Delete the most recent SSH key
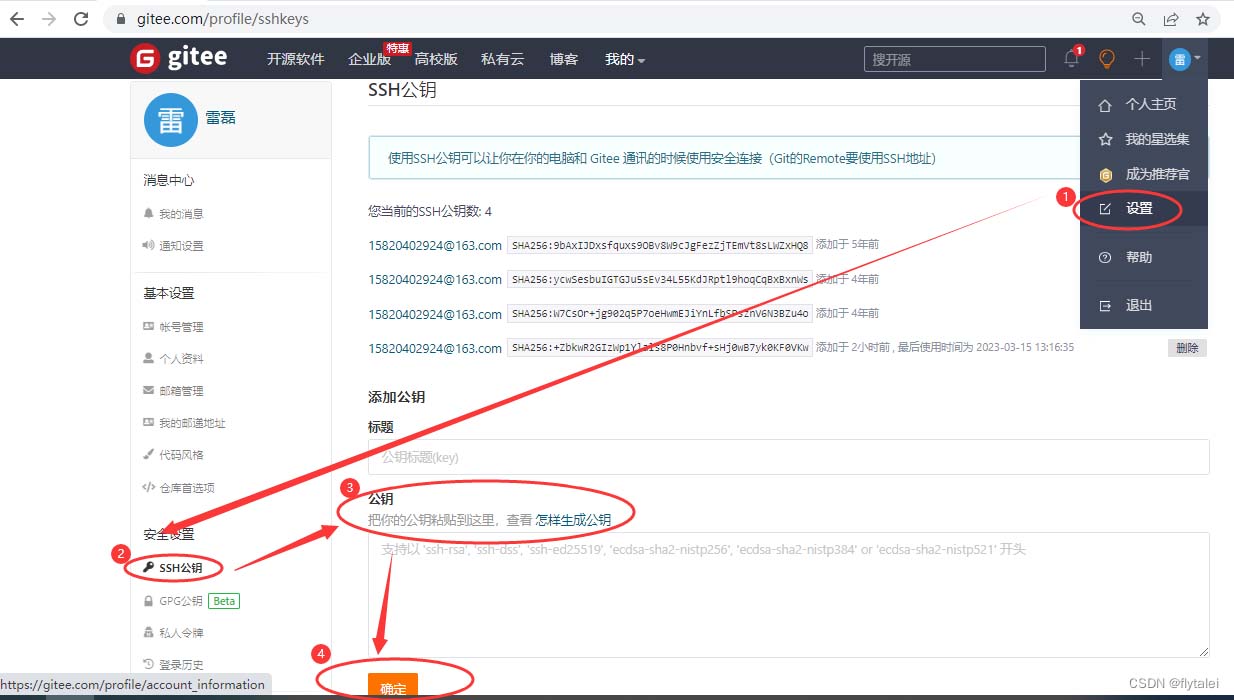The height and width of the screenshot is (700, 1234). click(1187, 348)
